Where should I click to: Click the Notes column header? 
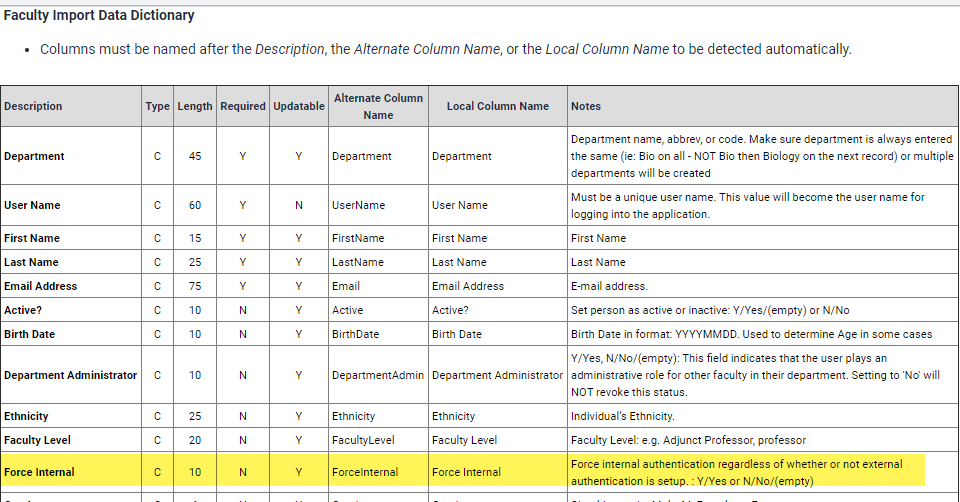[x=586, y=106]
